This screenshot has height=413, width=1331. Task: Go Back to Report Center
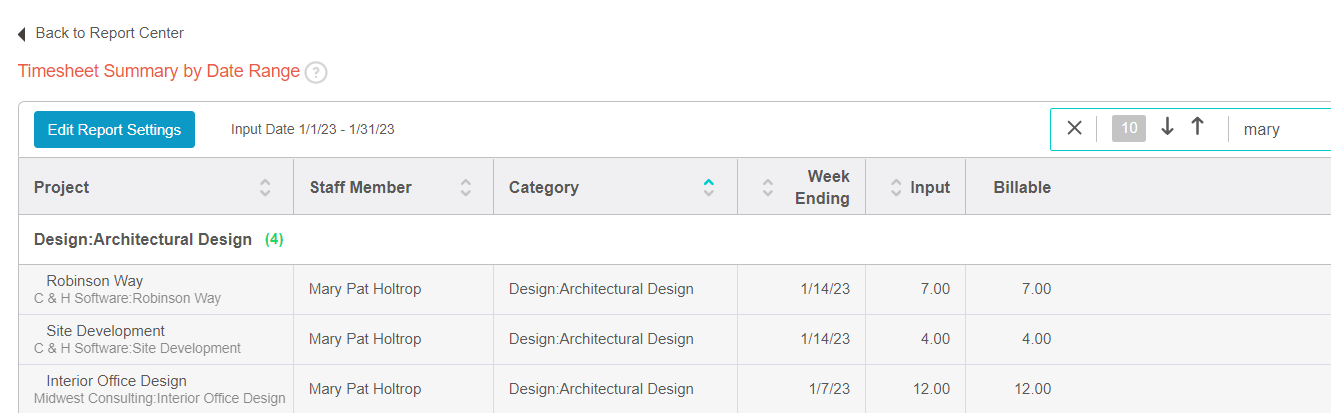pos(110,33)
